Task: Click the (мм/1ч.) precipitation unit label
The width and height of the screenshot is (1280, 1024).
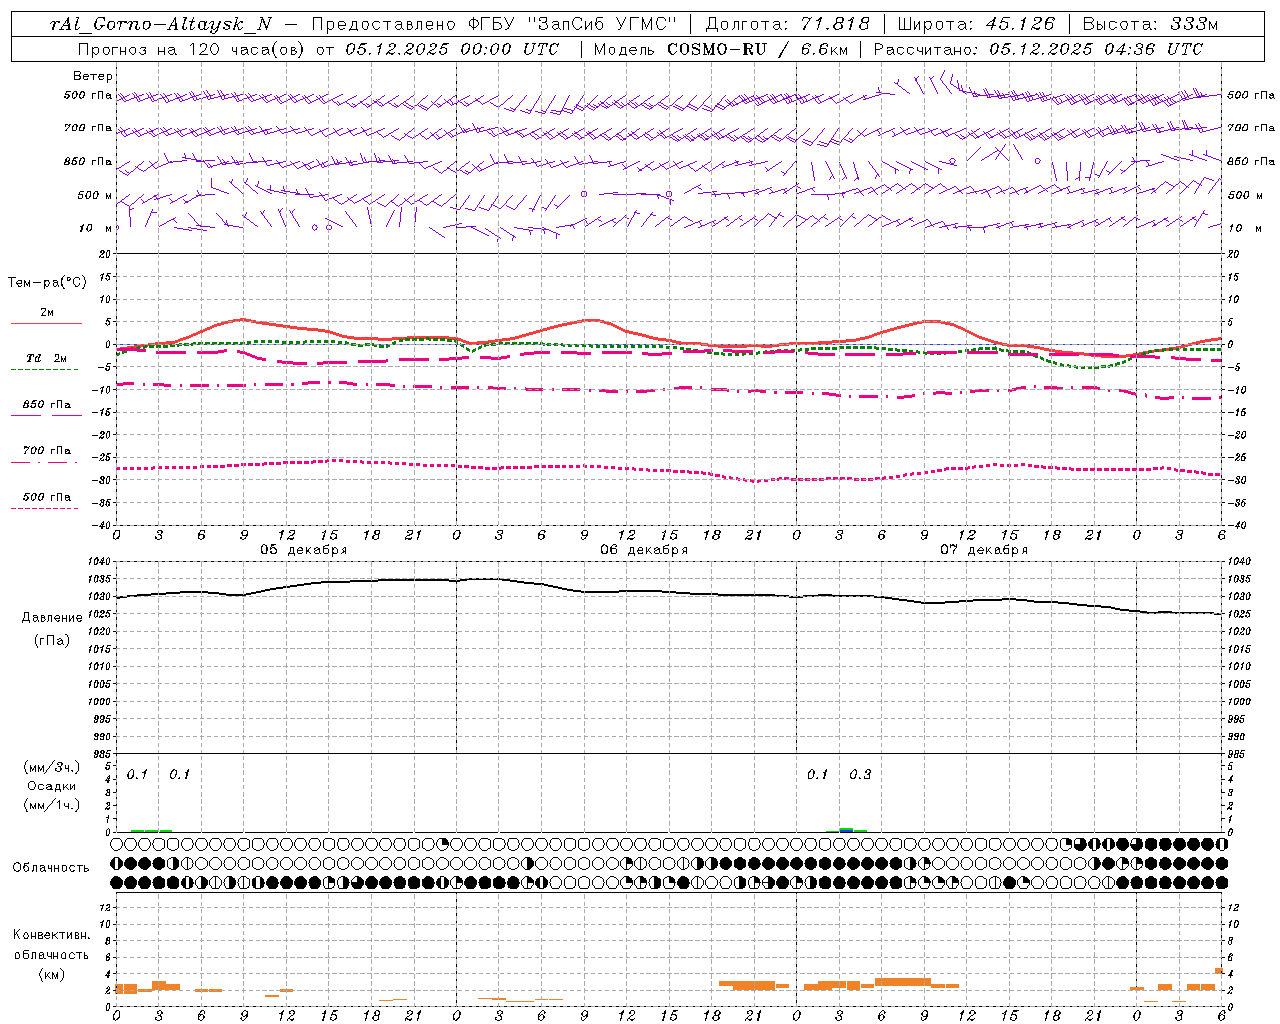Action: pos(52,805)
